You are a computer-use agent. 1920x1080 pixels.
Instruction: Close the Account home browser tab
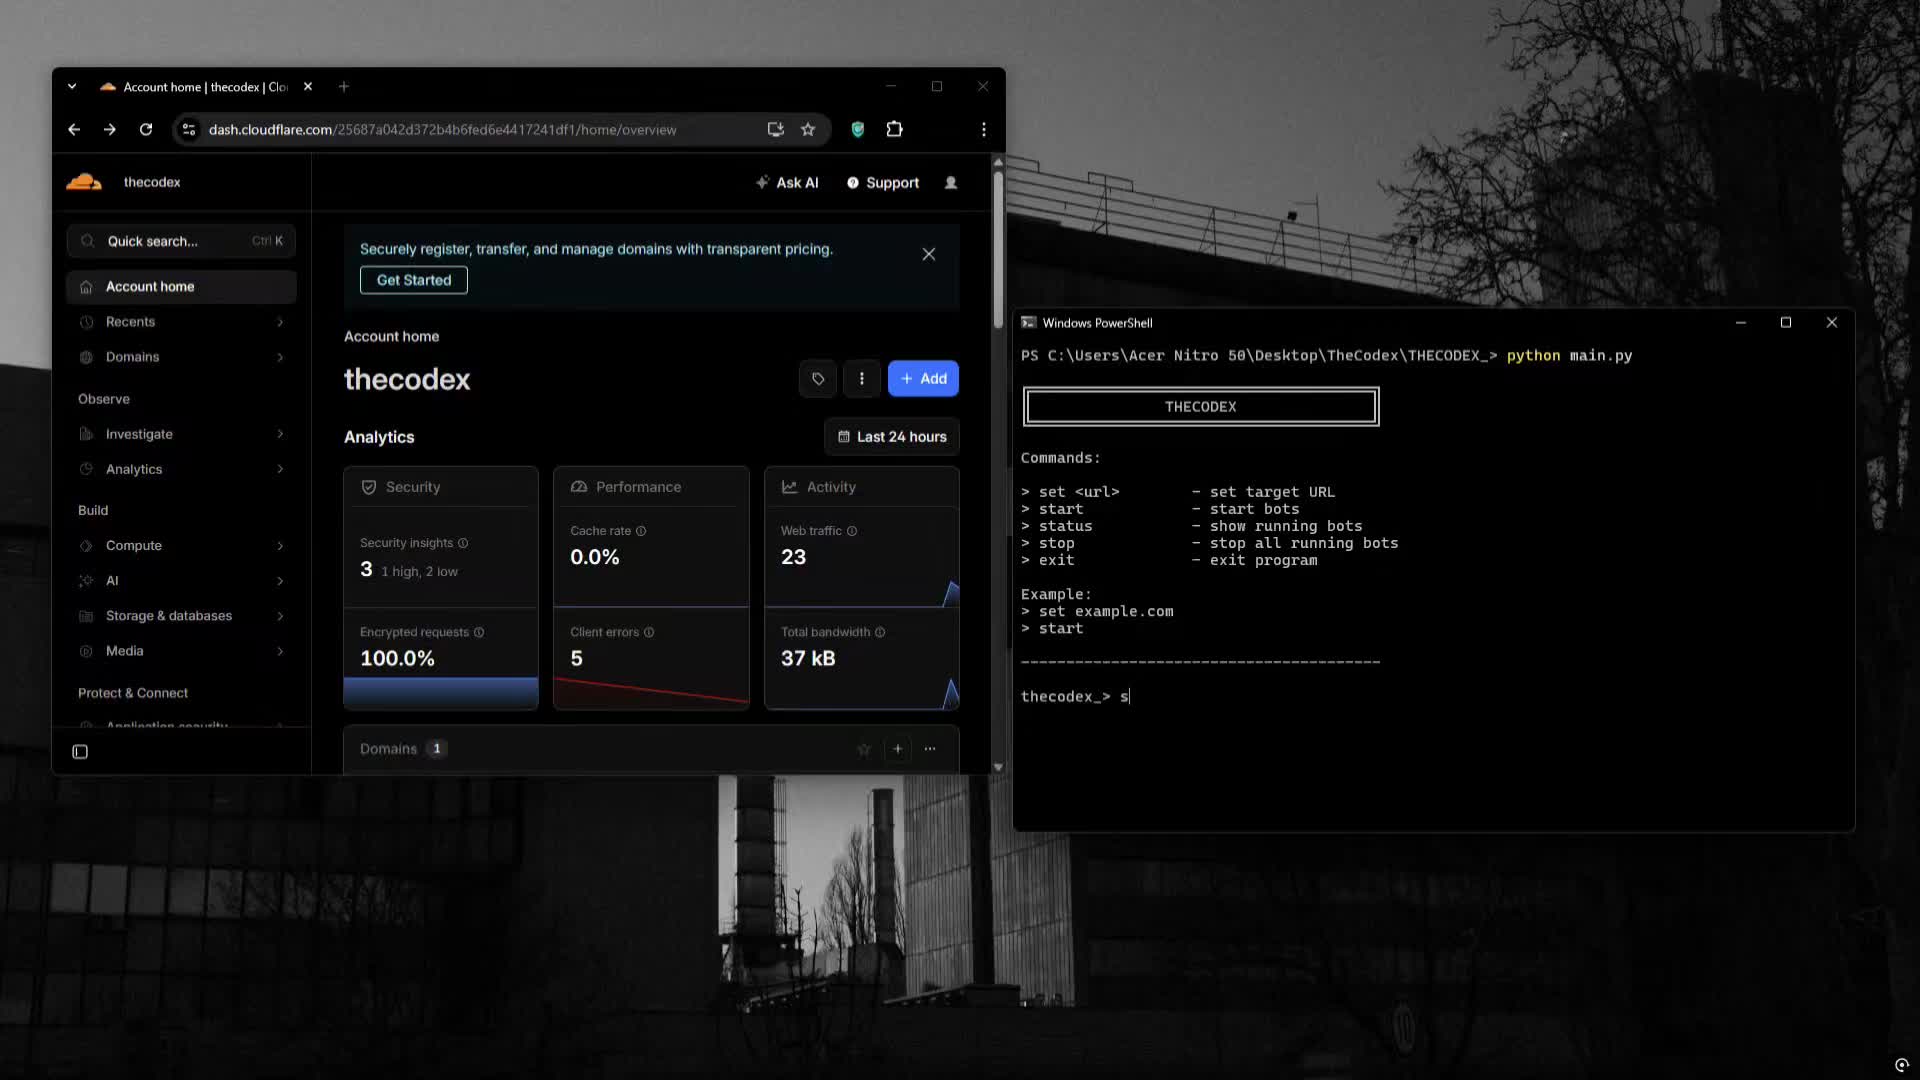[x=308, y=87]
